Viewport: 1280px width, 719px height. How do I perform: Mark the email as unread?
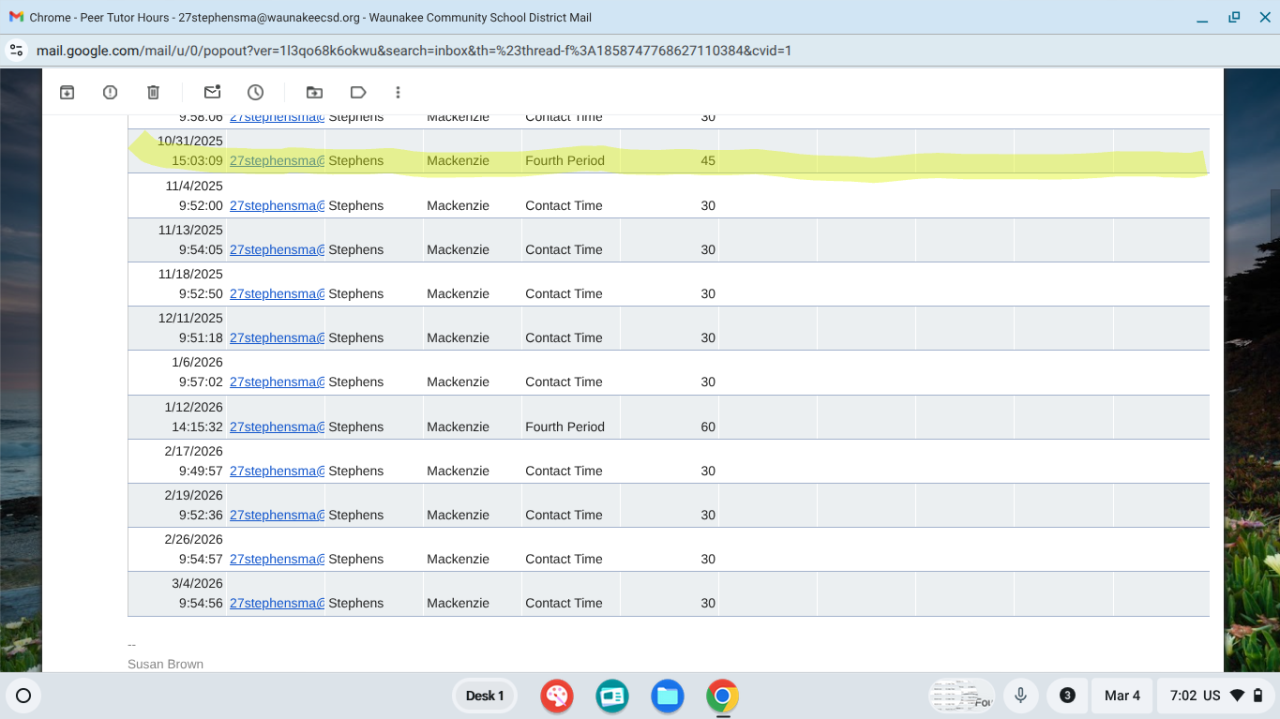click(212, 92)
